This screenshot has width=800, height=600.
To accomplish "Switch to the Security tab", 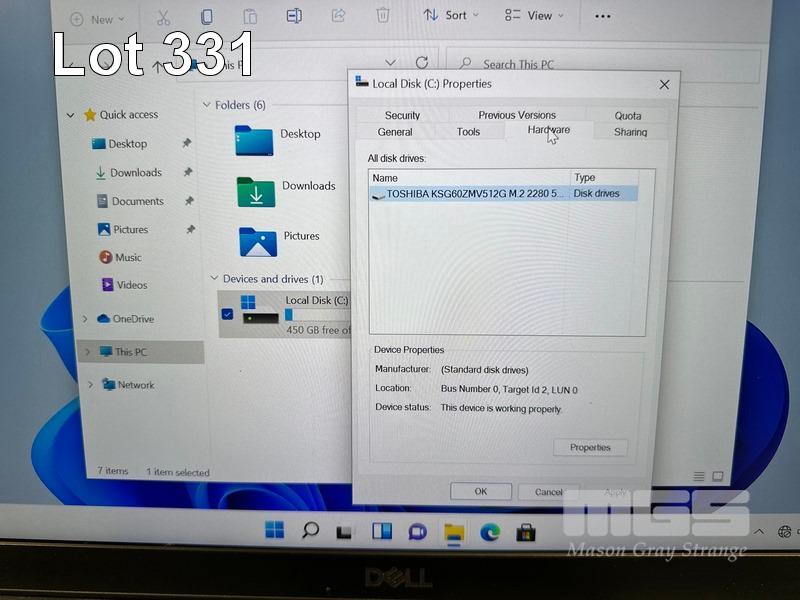I will 402,115.
